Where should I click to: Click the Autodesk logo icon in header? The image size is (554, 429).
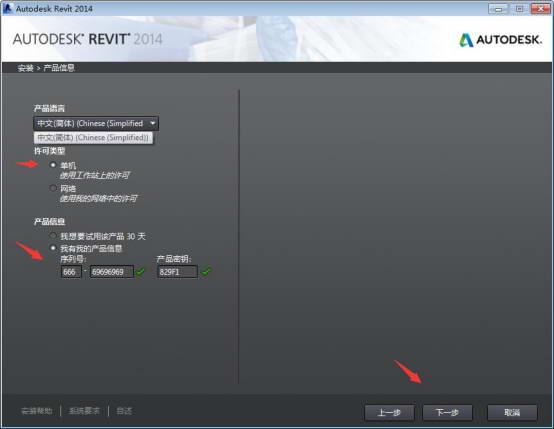coord(466,40)
